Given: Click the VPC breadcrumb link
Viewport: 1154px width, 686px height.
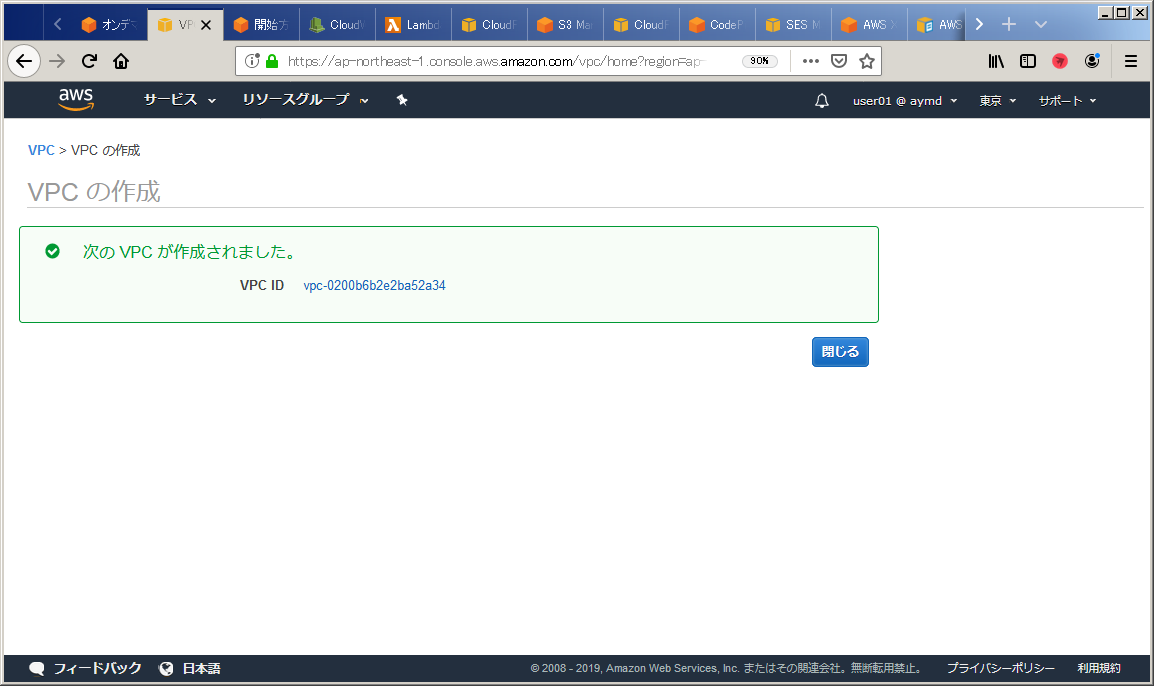Looking at the screenshot, I should [41, 150].
